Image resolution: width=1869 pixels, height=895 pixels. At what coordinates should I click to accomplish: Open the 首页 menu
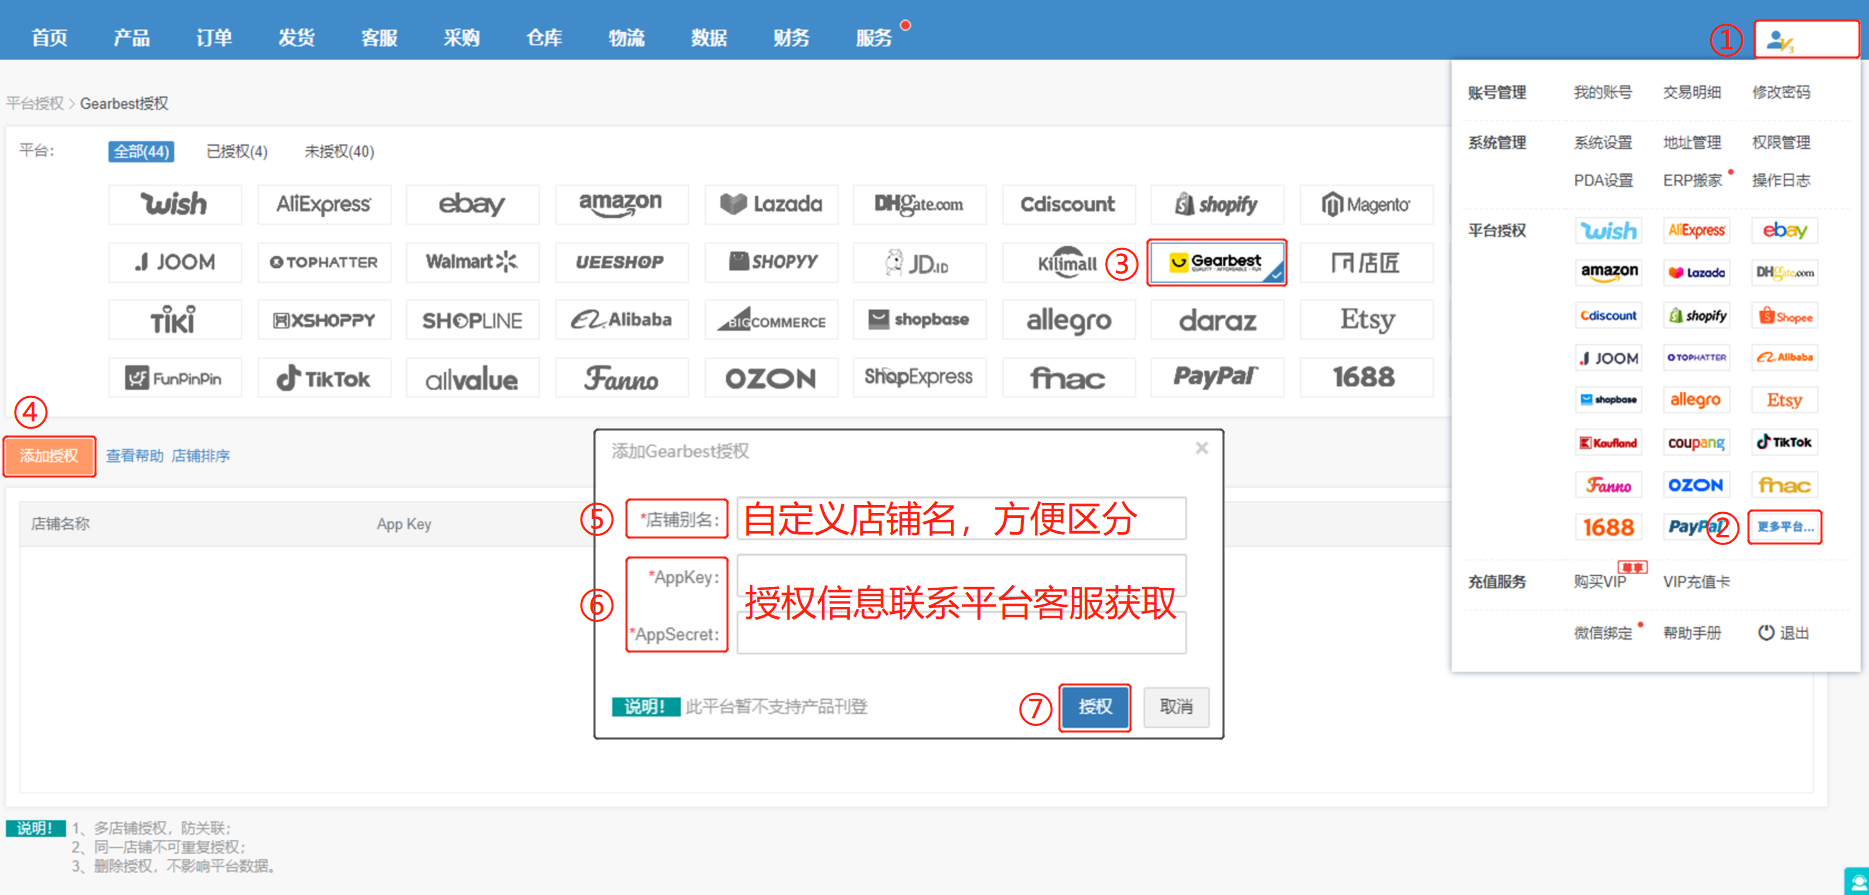point(50,38)
